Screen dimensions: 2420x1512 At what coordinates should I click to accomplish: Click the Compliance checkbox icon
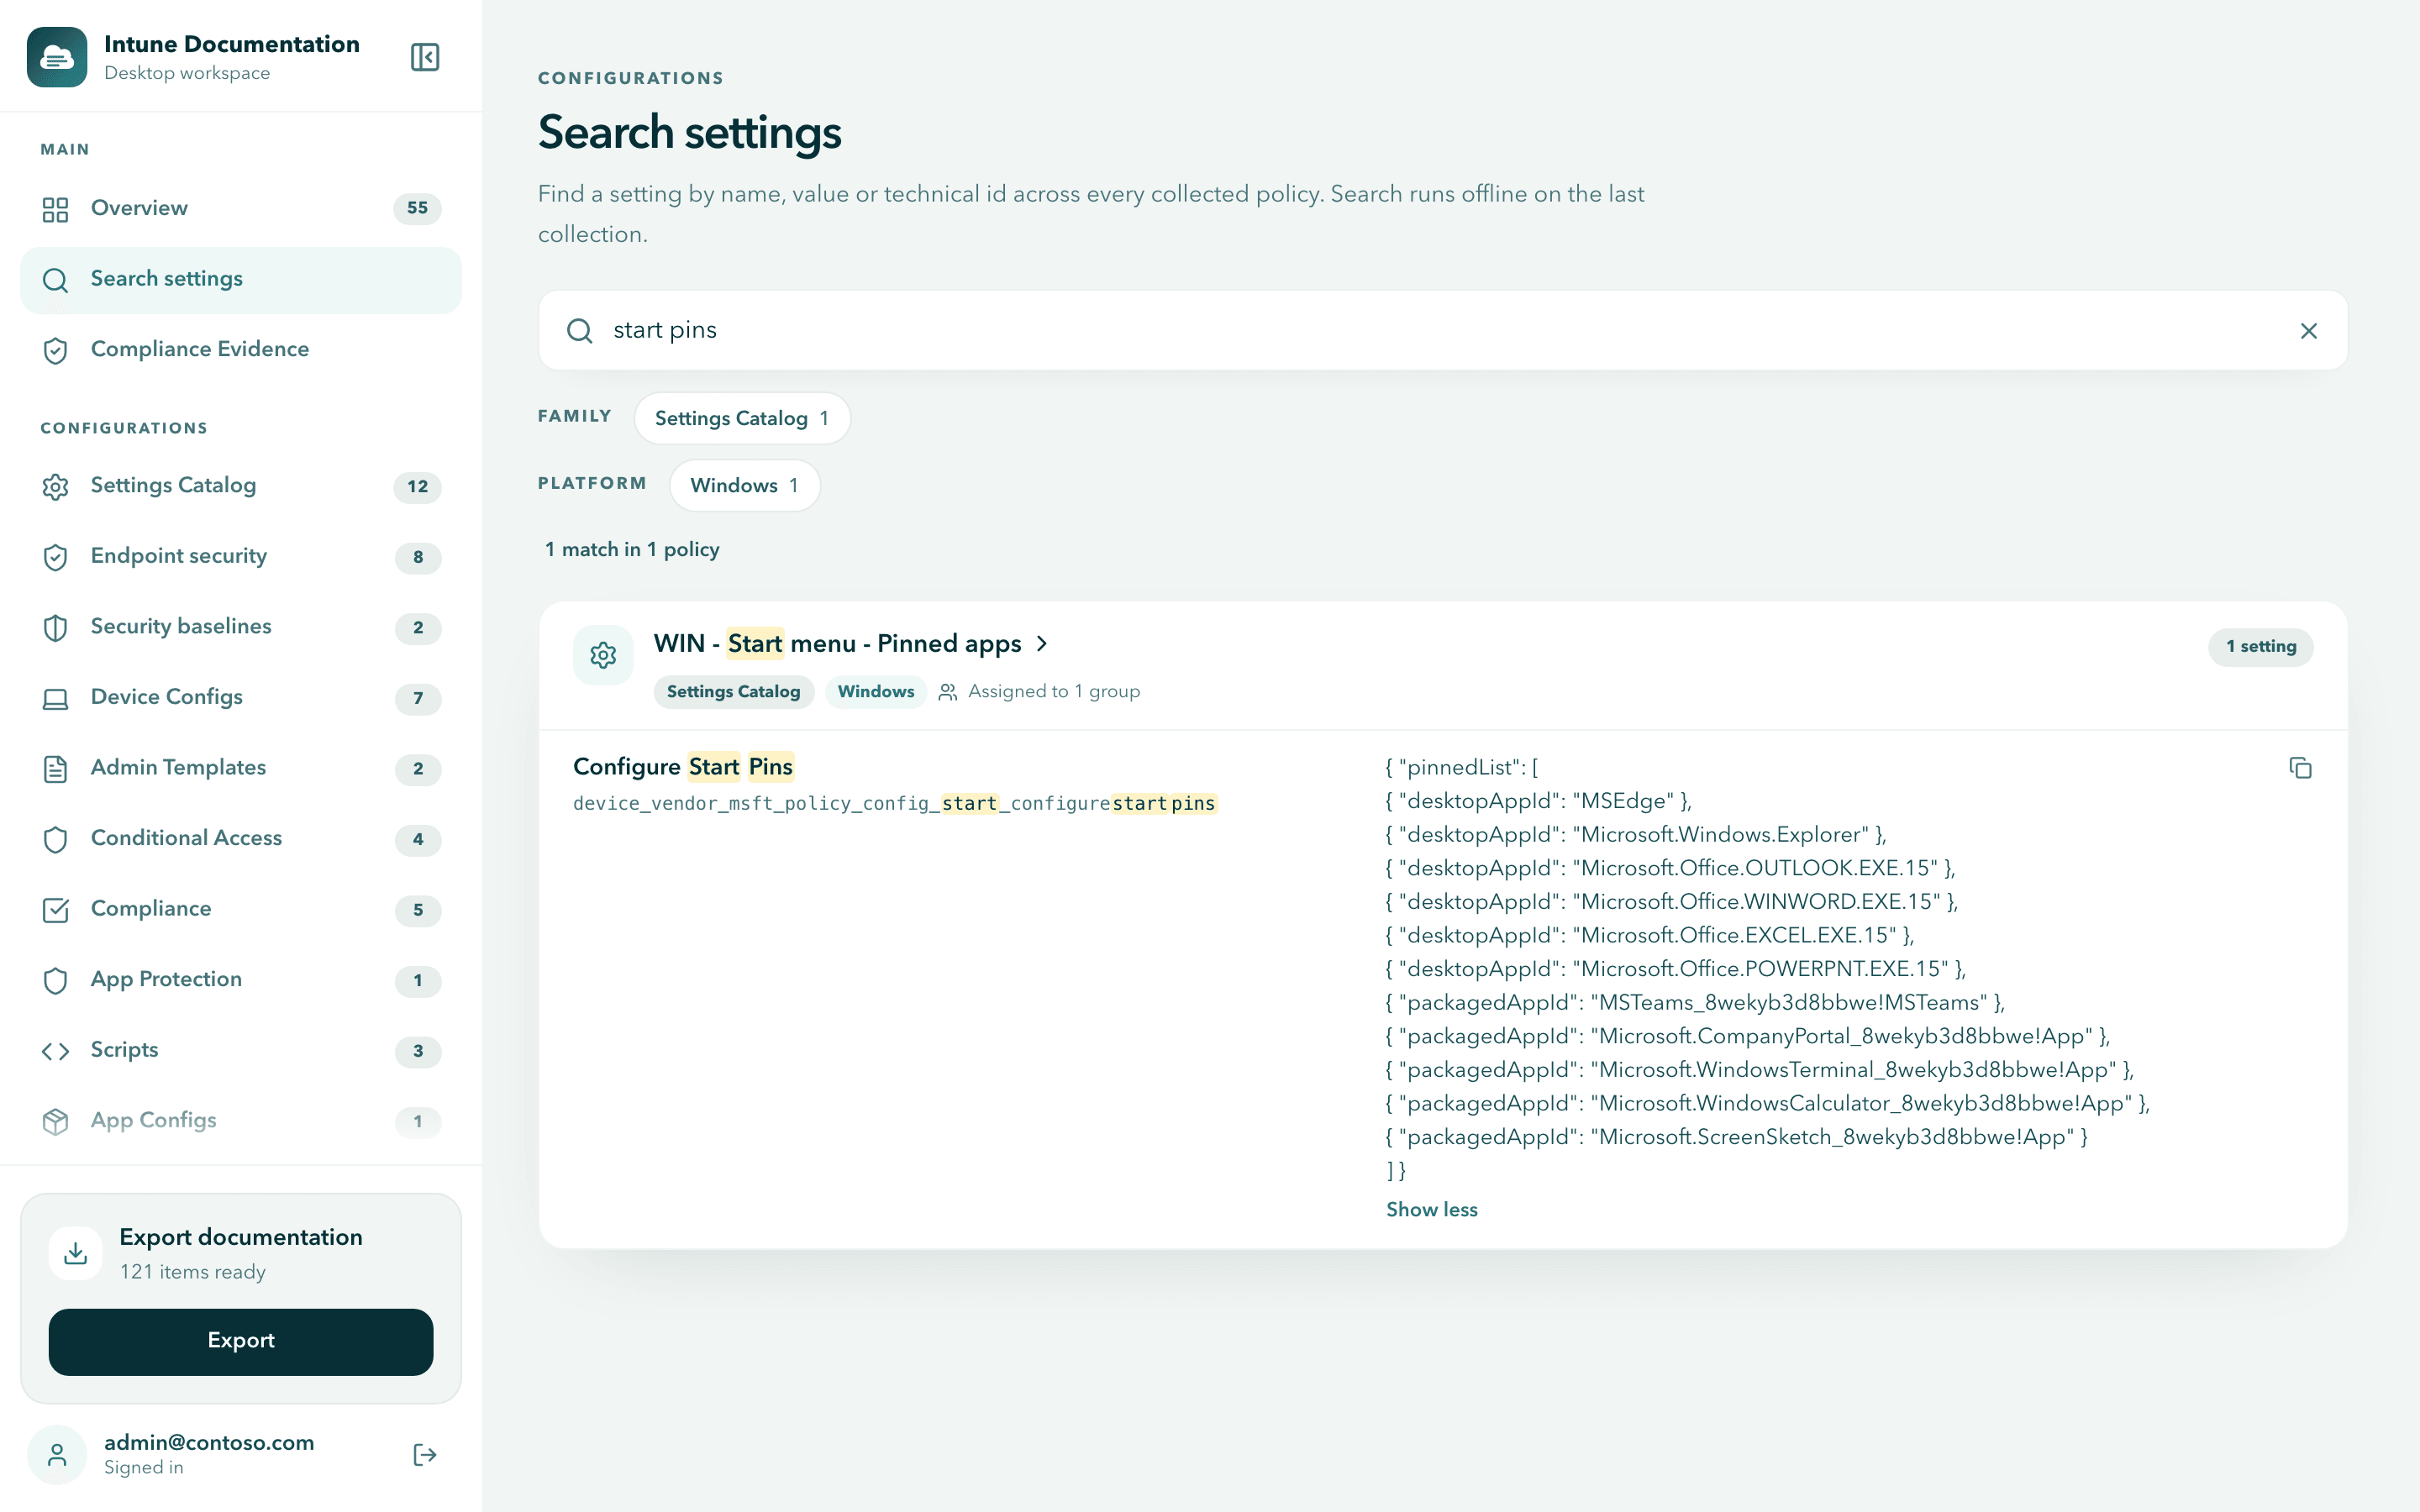(x=56, y=909)
